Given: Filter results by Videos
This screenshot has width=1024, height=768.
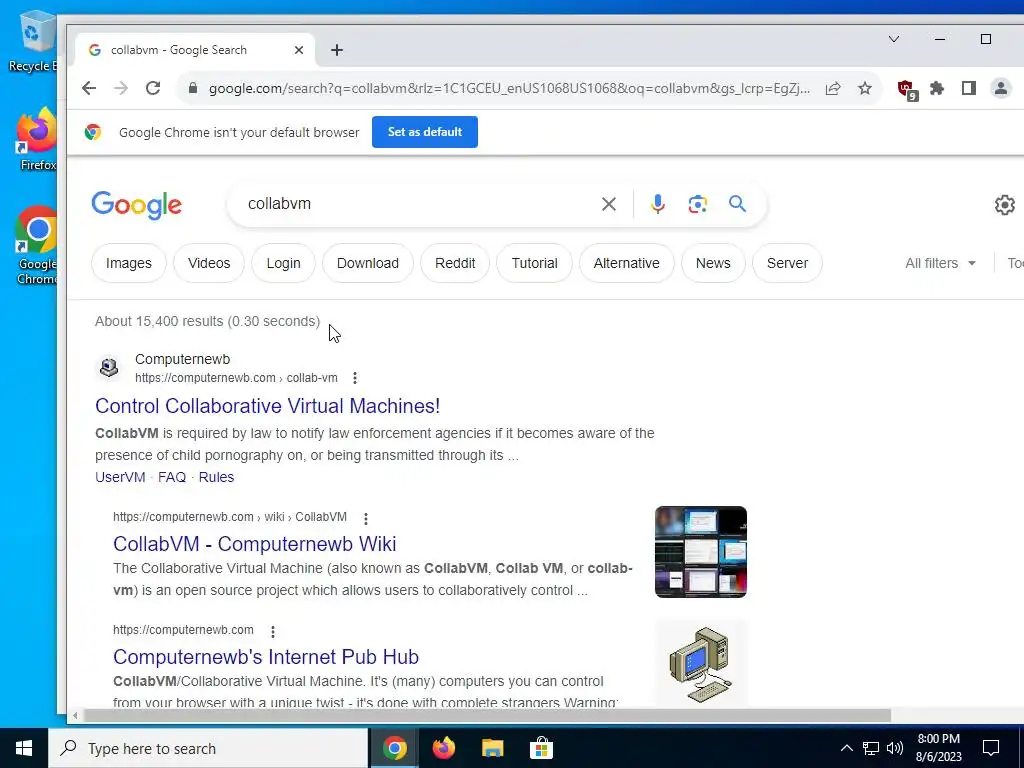Looking at the screenshot, I should tap(209, 263).
